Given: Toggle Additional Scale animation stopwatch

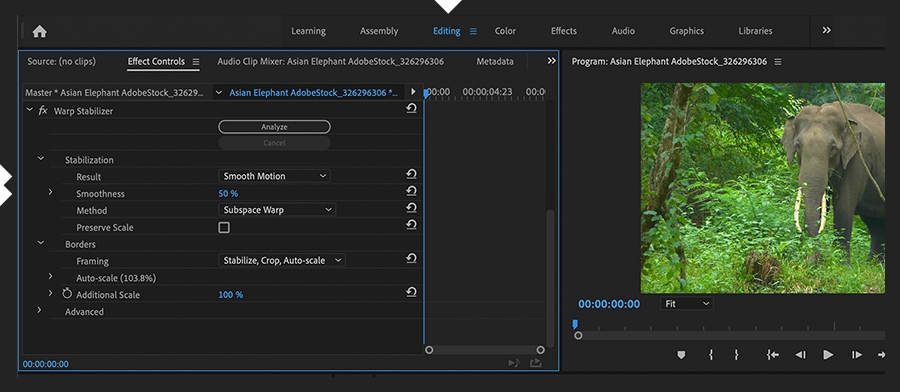Looking at the screenshot, I should [x=67, y=294].
